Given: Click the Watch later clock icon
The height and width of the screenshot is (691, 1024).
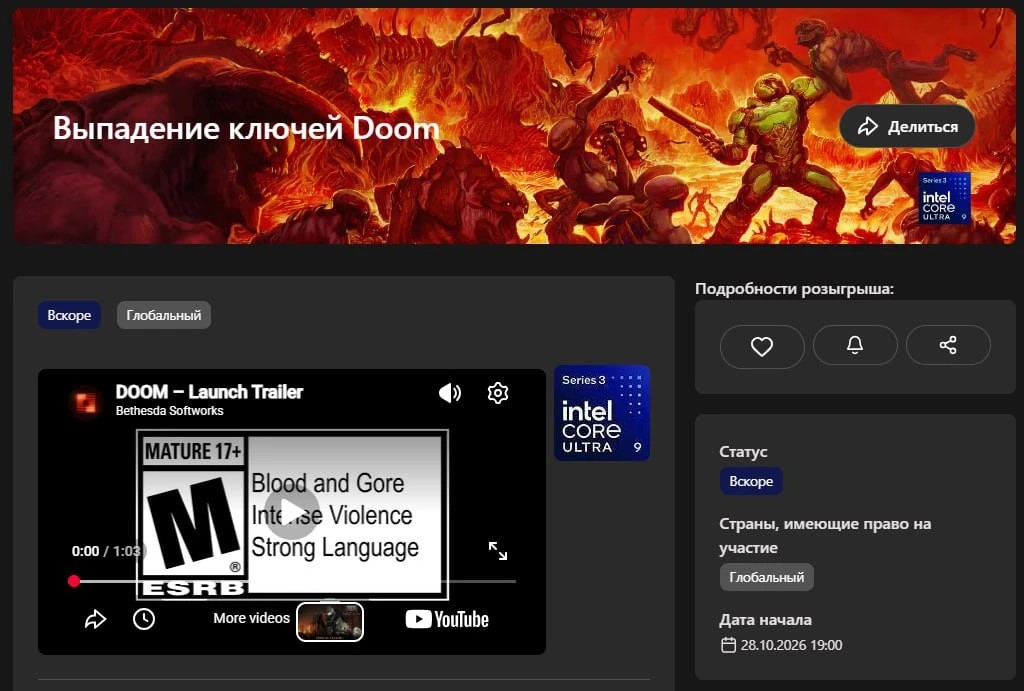Looking at the screenshot, I should [x=144, y=619].
